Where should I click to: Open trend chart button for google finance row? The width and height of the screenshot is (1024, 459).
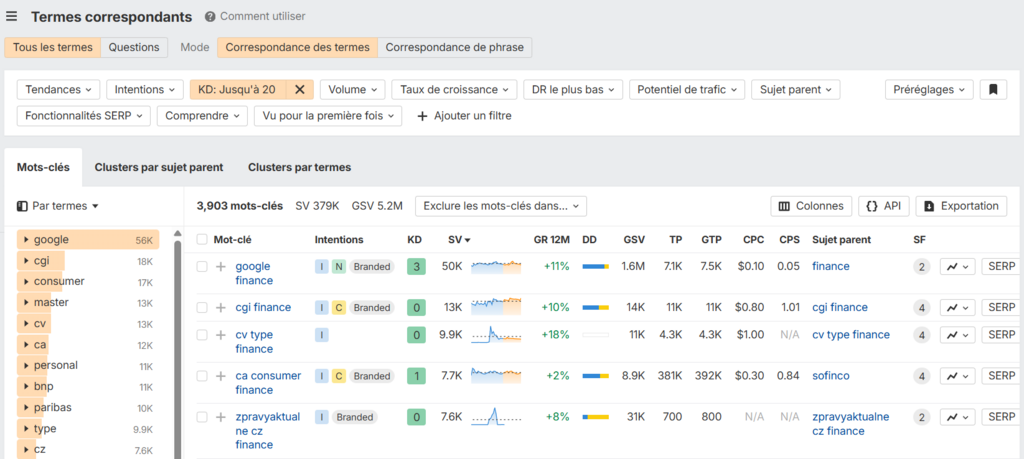(x=957, y=266)
